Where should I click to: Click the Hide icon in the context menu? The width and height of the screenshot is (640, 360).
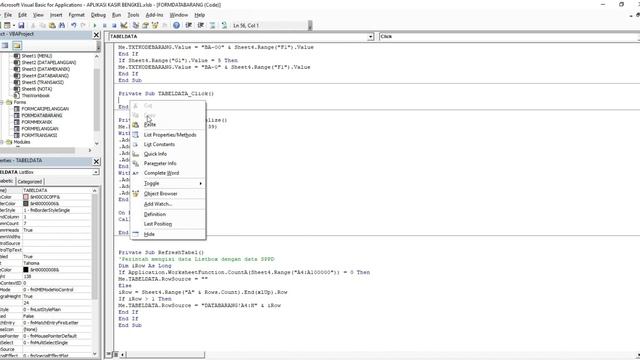click(136, 234)
